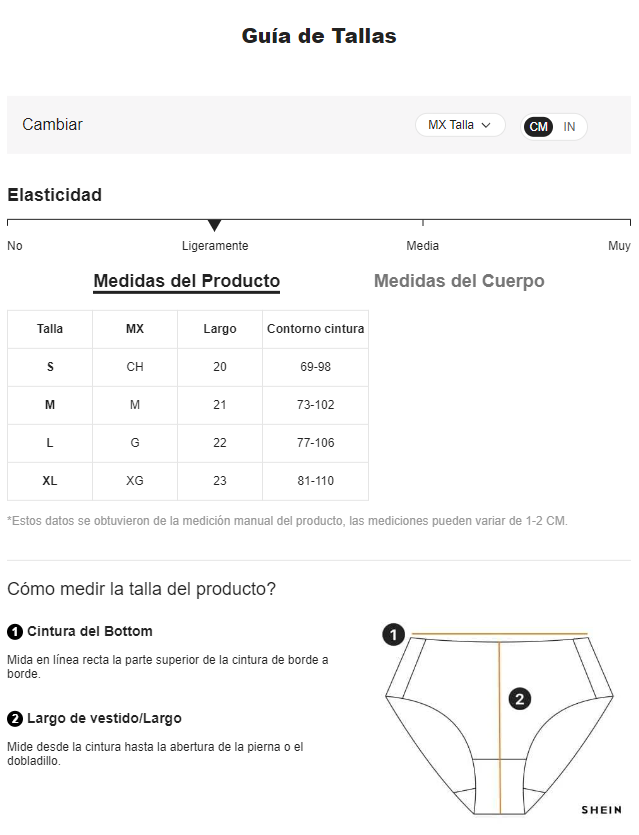Click the number 1 marker on the garment diagram
The height and width of the screenshot is (835, 639).
tap(394, 634)
